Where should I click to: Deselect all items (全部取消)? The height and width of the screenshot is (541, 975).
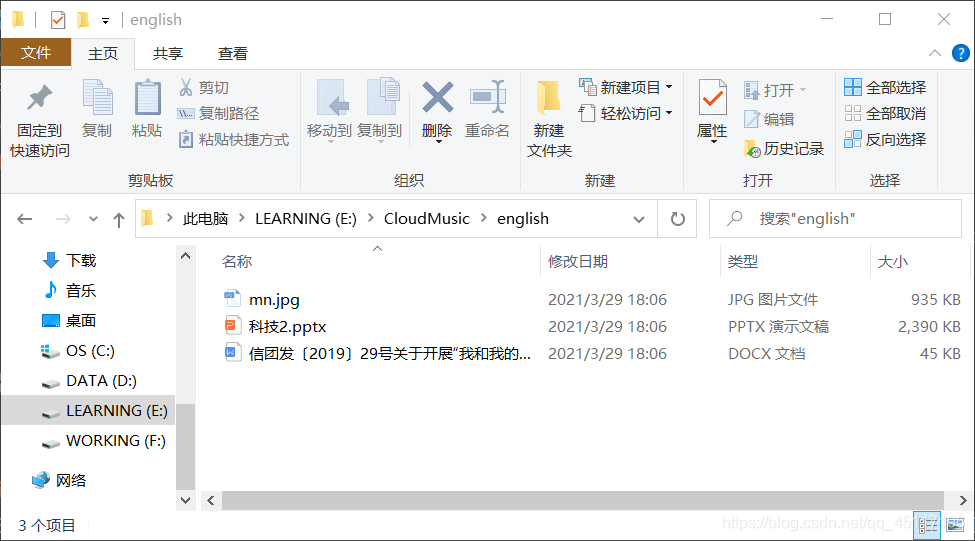885,114
